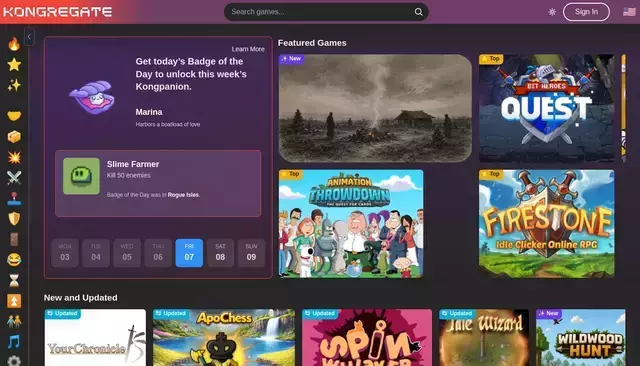Open the crossed swords sidebar icon
The height and width of the screenshot is (366, 640).
[14, 177]
